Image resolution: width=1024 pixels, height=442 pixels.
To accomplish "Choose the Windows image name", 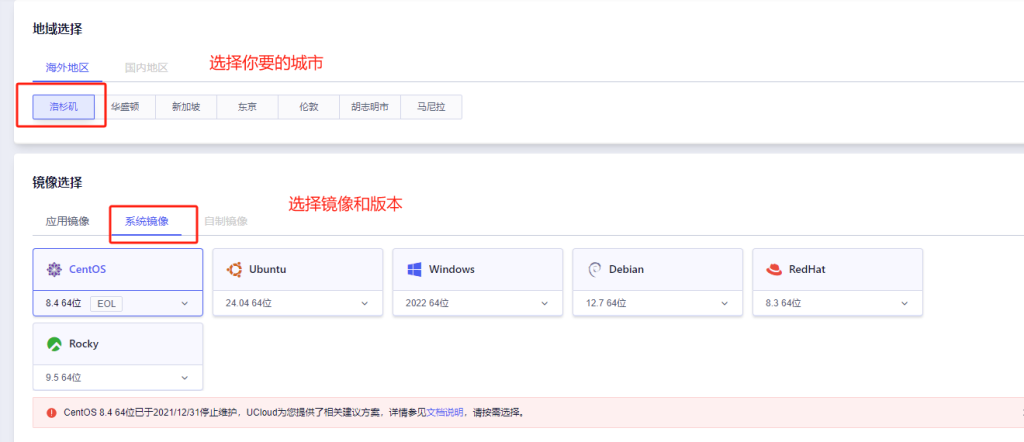I will click(452, 269).
